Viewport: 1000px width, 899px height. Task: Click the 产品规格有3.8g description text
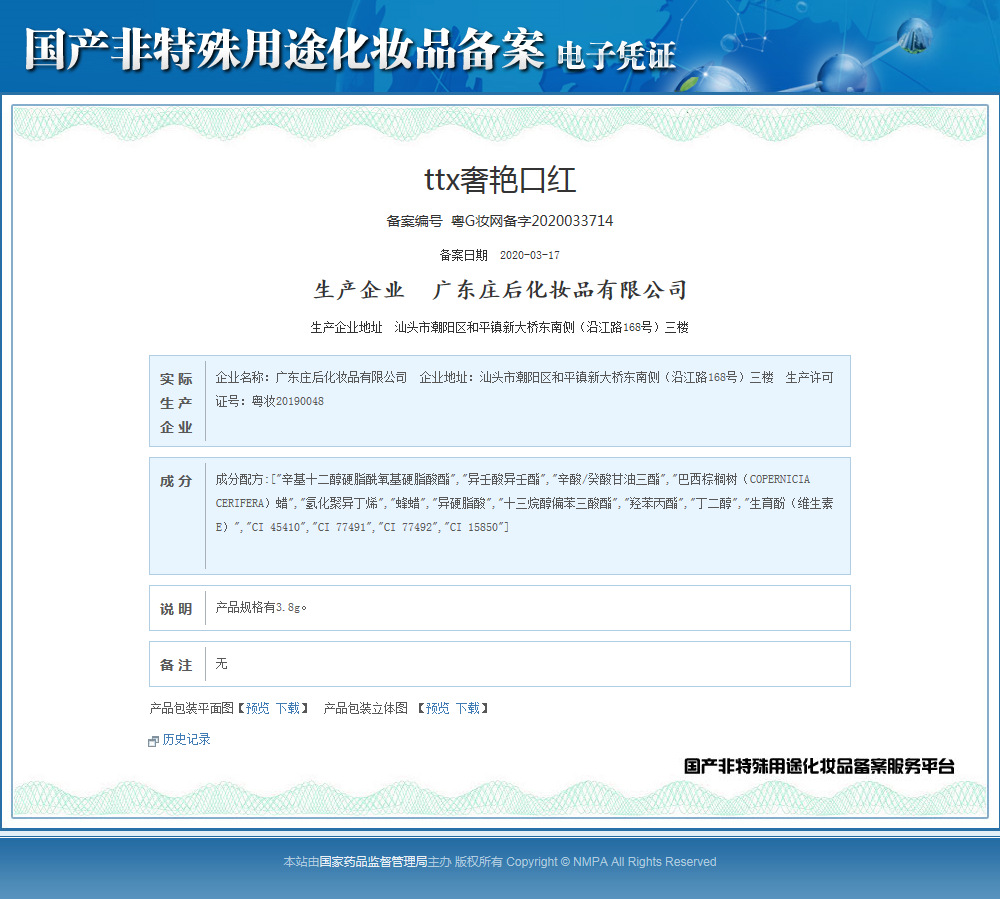[261, 608]
